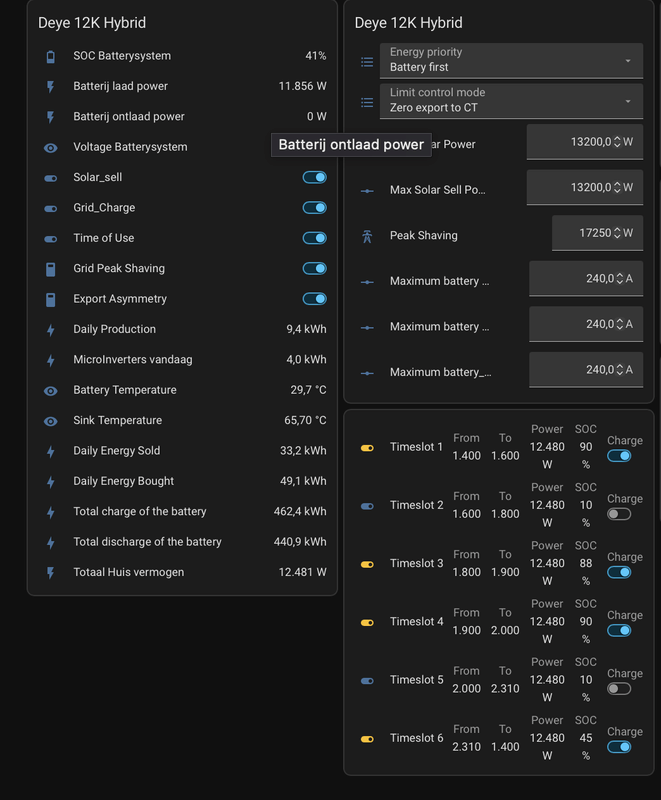The image size is (661, 800).
Task: Disable Export Asymmetry switch
Action: (x=315, y=298)
